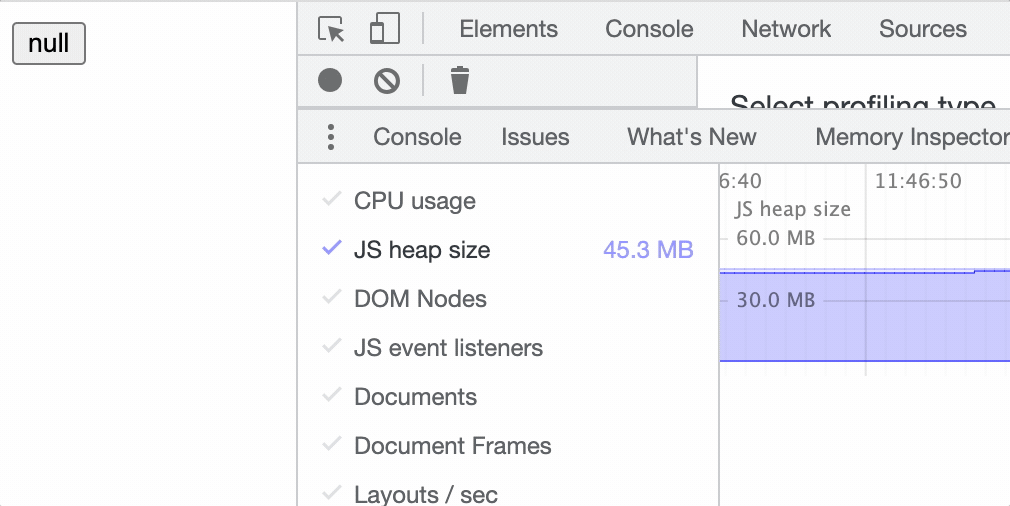The width and height of the screenshot is (1010, 506).
Task: Open the Elements tab
Action: pyautogui.click(x=508, y=29)
